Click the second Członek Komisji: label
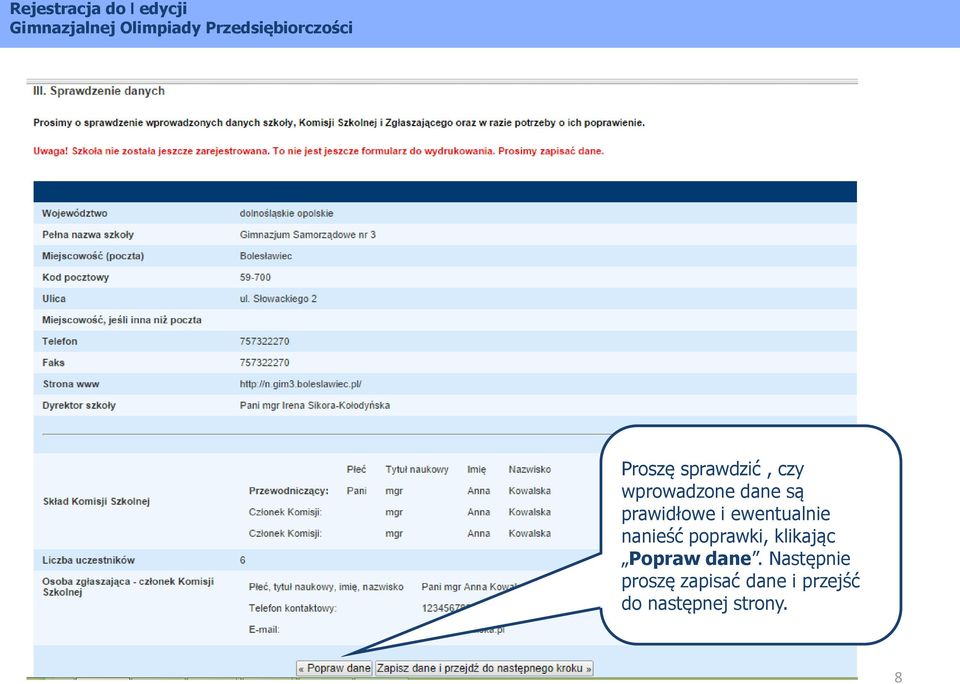960x684 pixels. click(285, 533)
